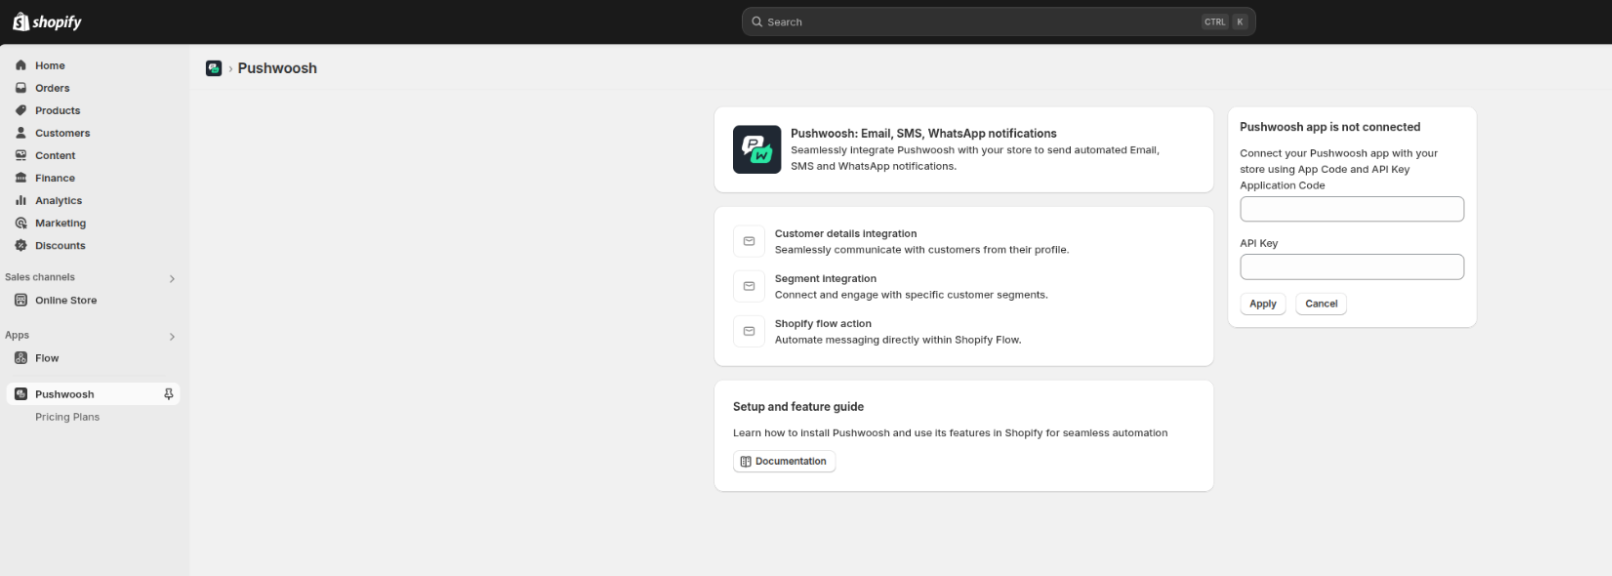Click the 'Customer details integration' text

(x=846, y=234)
